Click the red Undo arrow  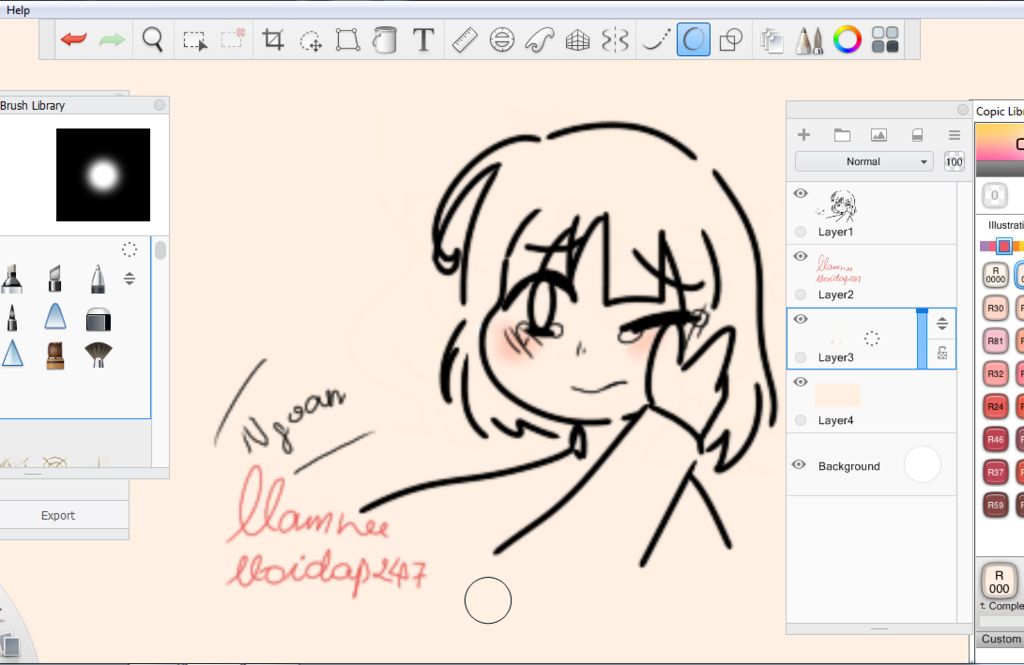click(74, 40)
